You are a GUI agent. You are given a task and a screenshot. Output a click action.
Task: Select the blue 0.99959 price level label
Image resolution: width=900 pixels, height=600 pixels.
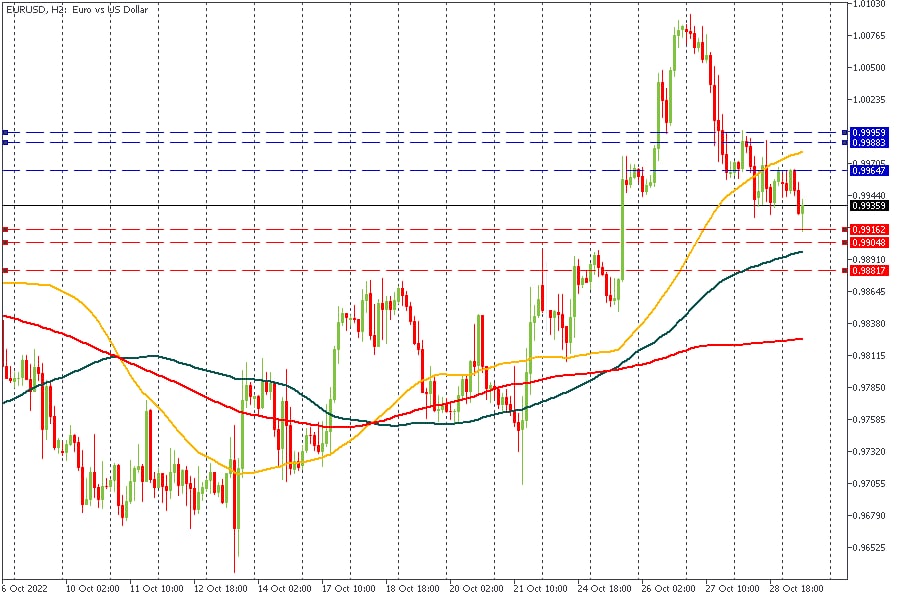point(870,133)
